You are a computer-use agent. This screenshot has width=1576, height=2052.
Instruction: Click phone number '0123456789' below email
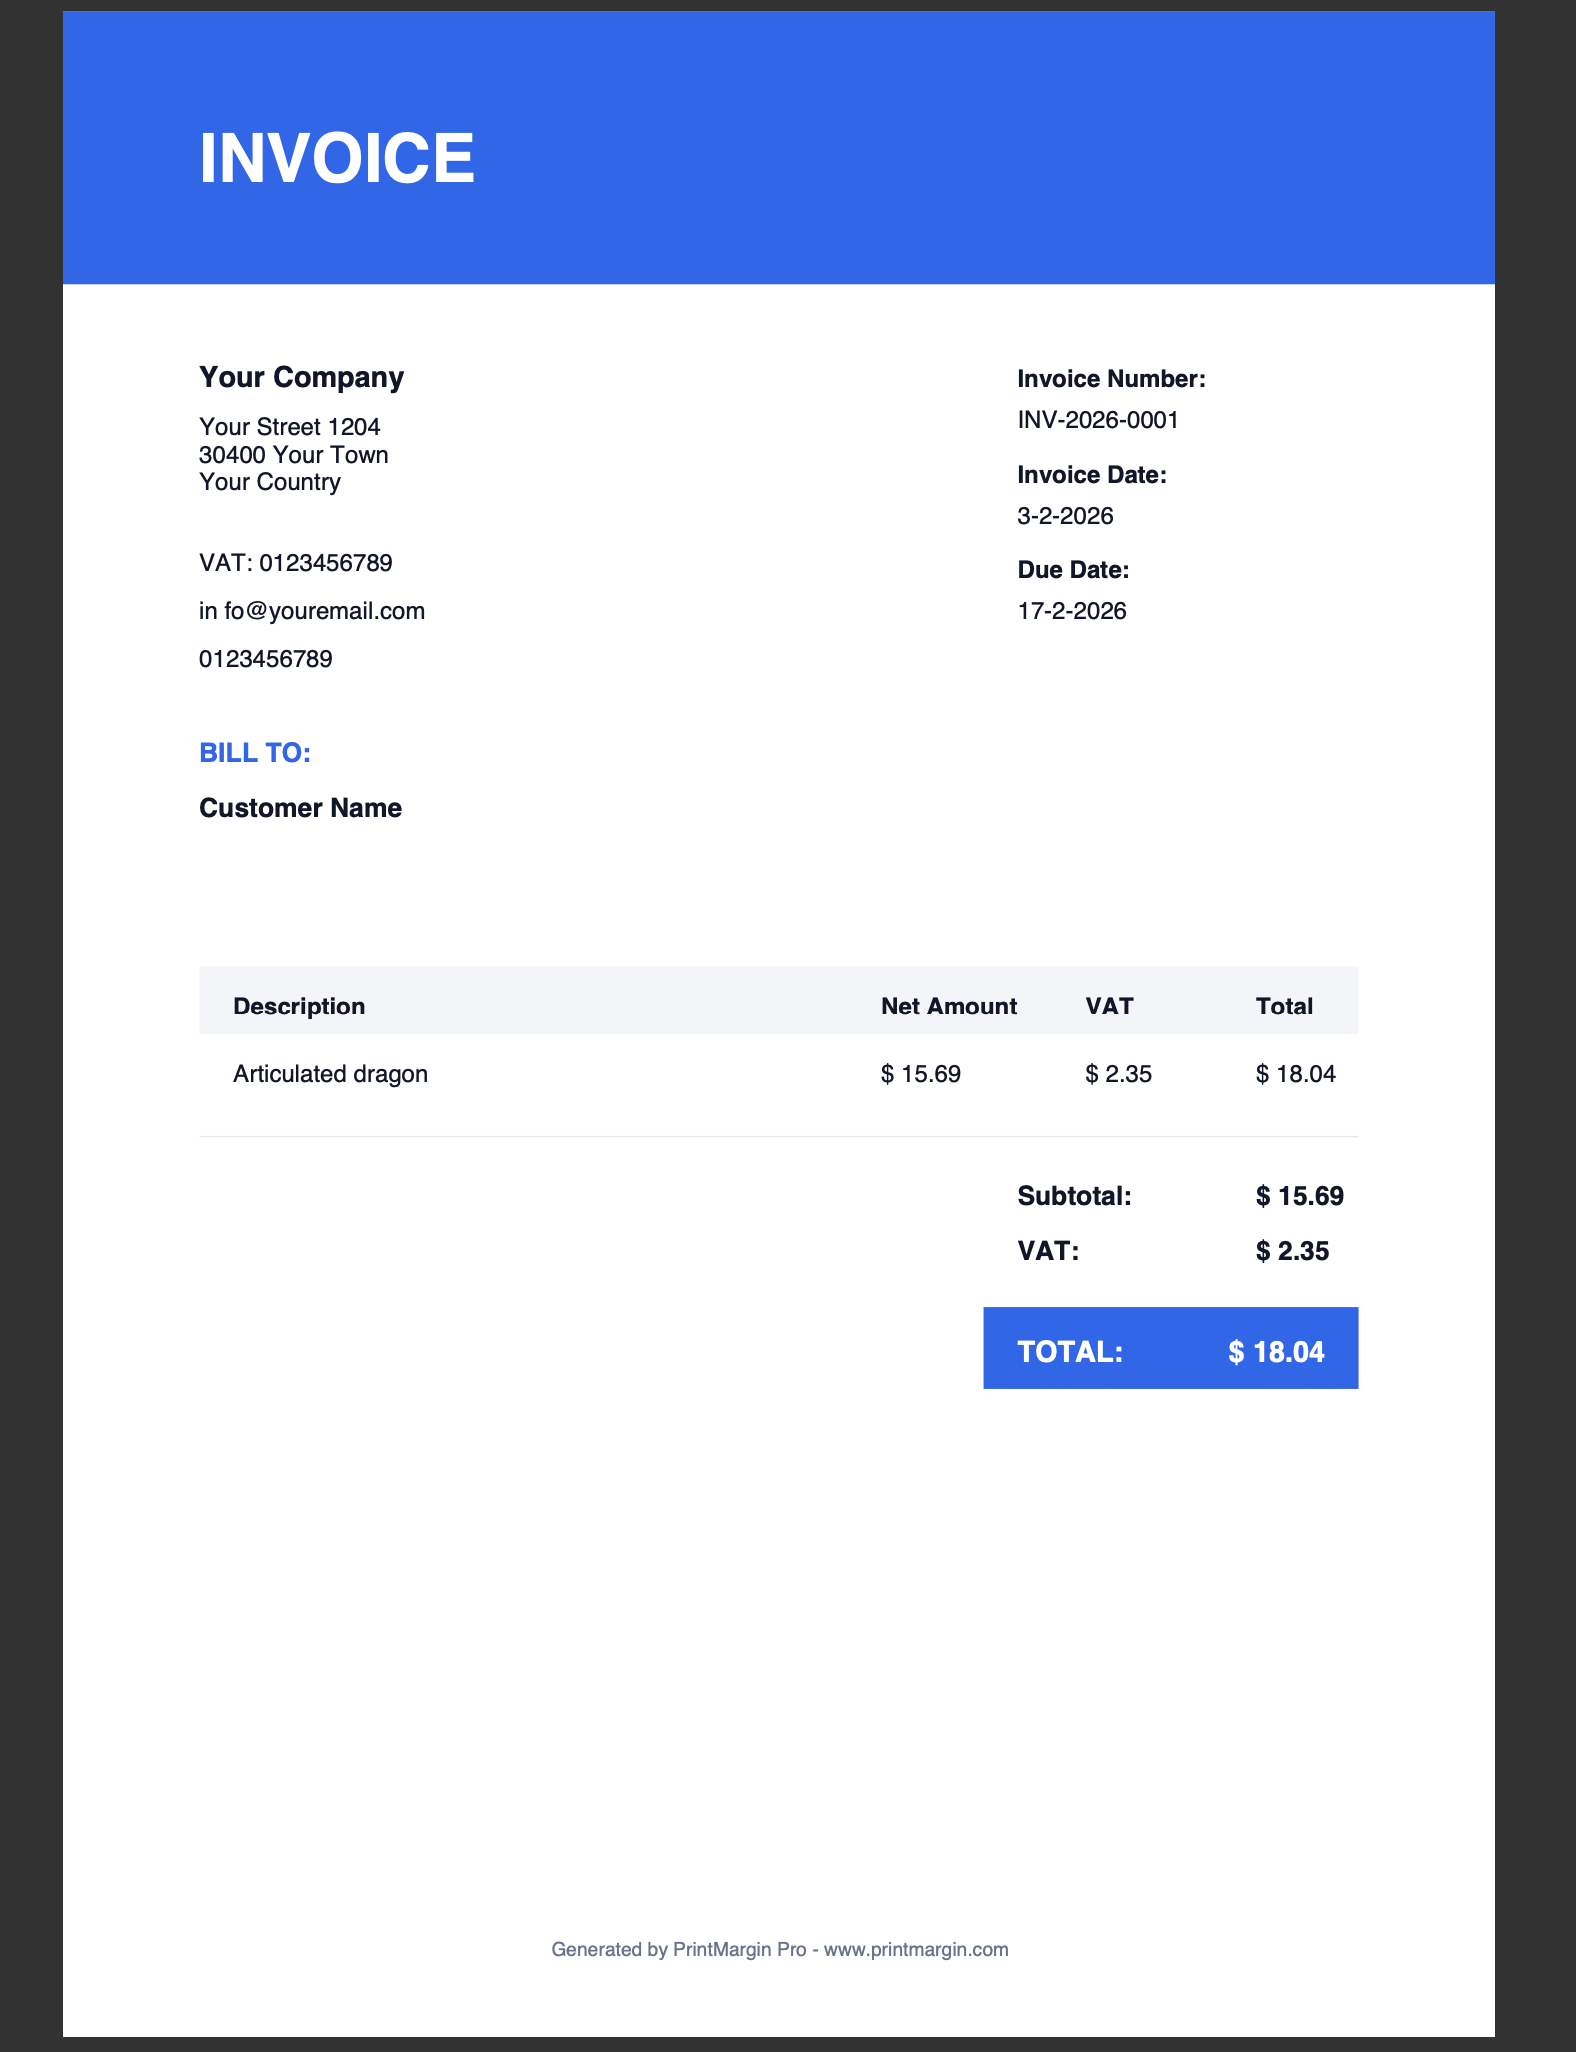pos(266,659)
